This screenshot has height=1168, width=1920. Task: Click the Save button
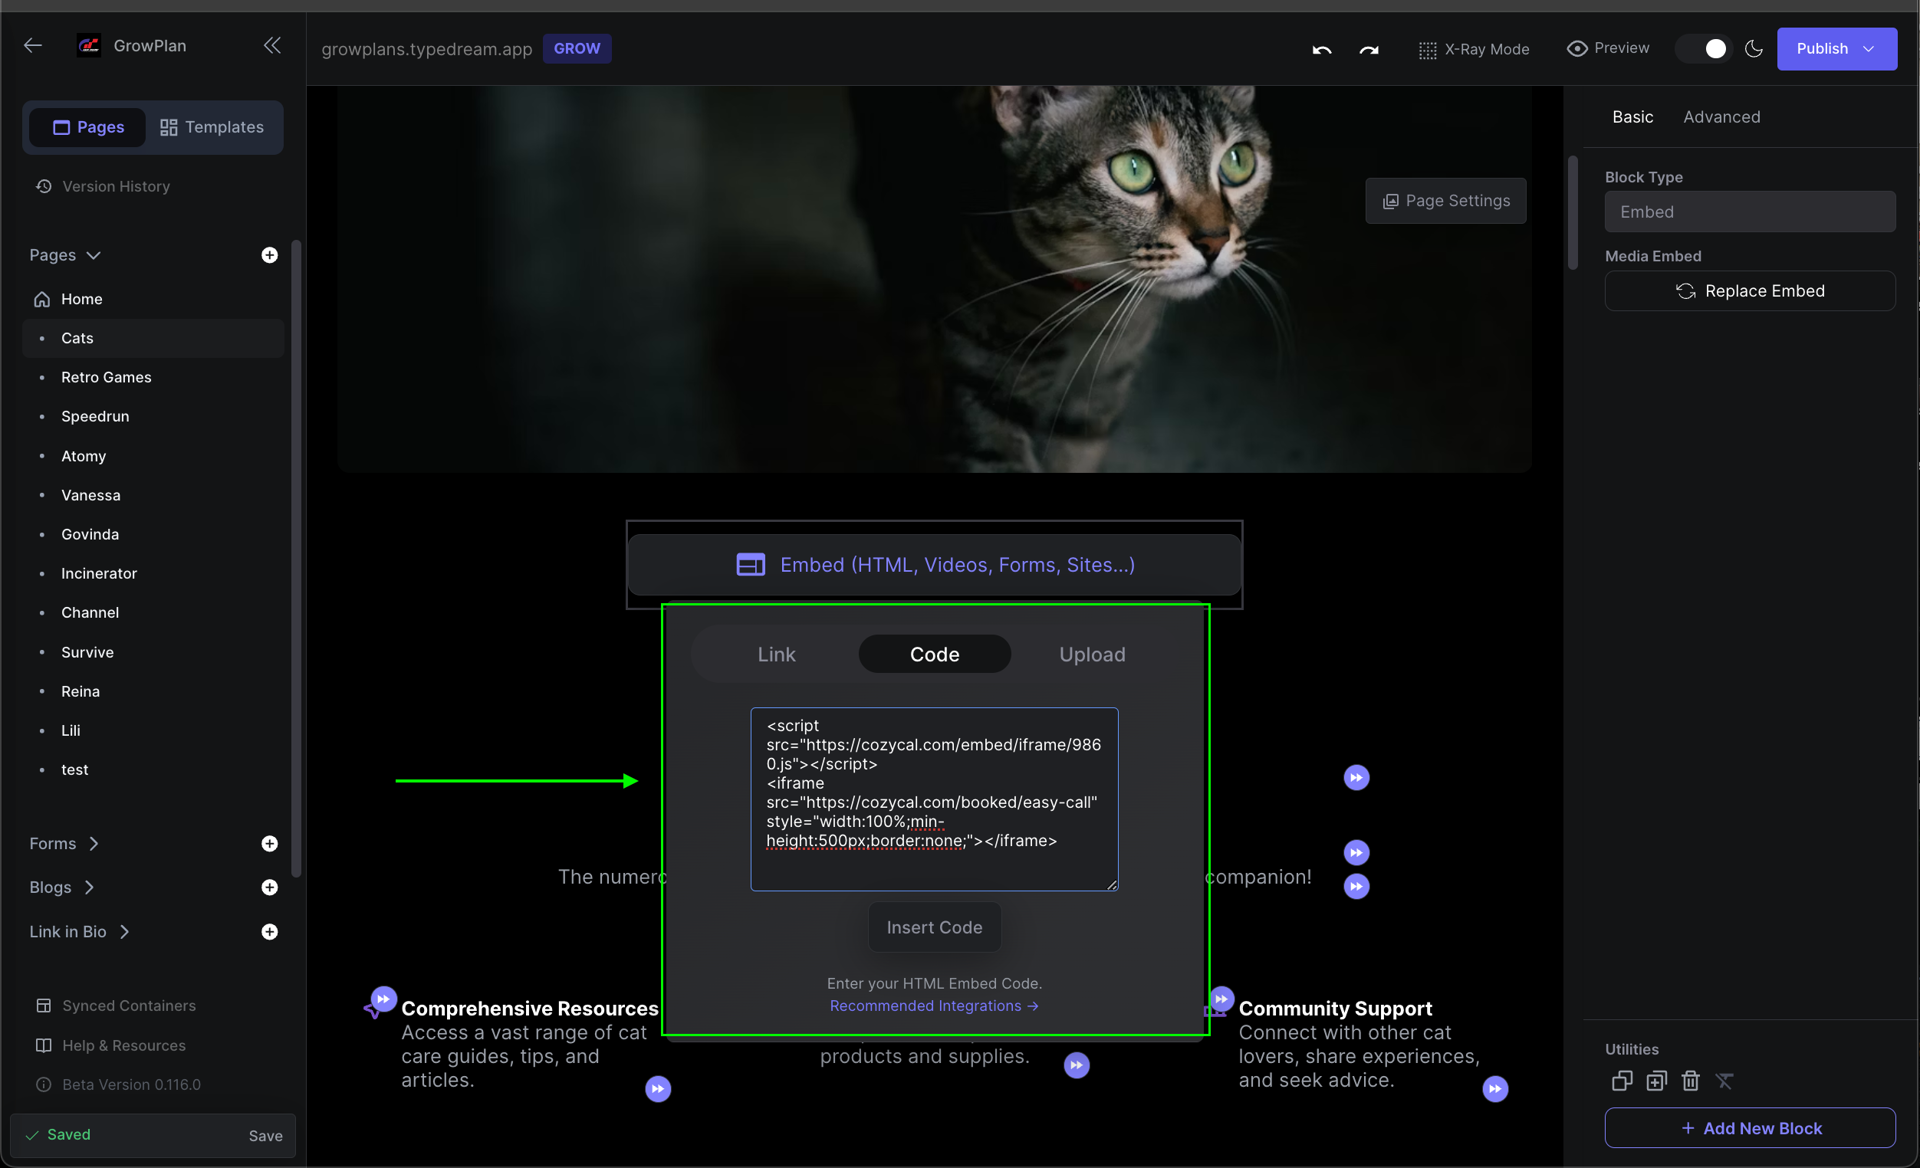click(x=265, y=1135)
